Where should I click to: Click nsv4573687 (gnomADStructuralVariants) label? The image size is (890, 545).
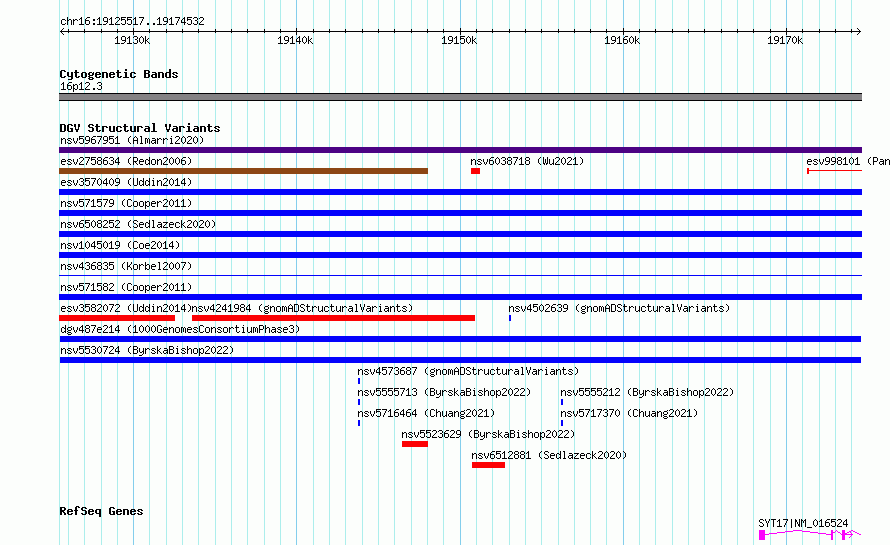pyautogui.click(x=468, y=371)
